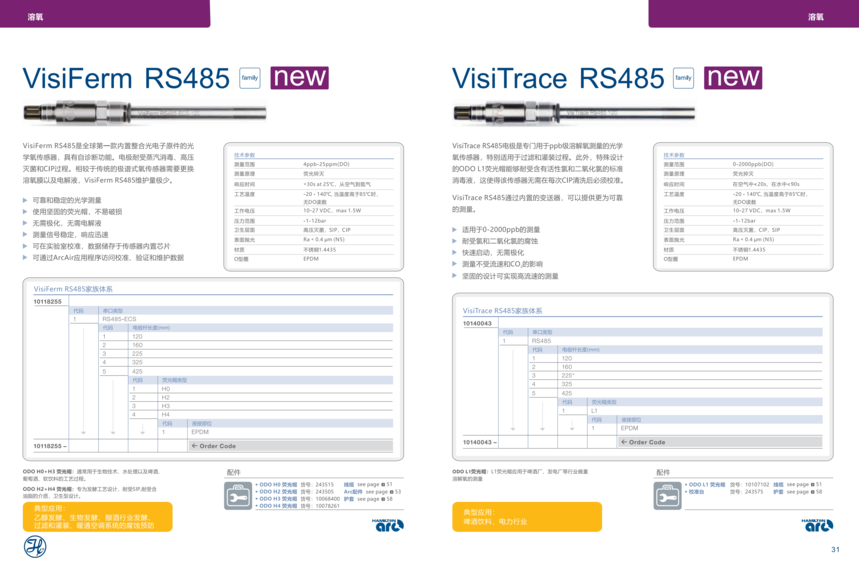Open the 校准台 accessory link
This screenshot has width=859, height=573.
(695, 492)
